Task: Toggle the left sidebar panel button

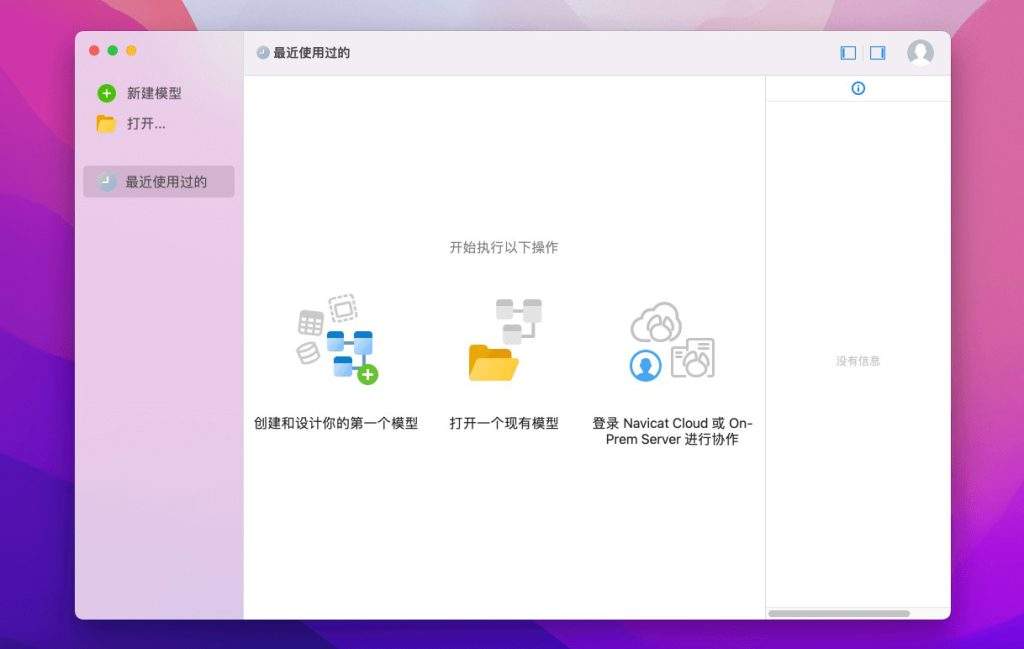Action: (848, 53)
